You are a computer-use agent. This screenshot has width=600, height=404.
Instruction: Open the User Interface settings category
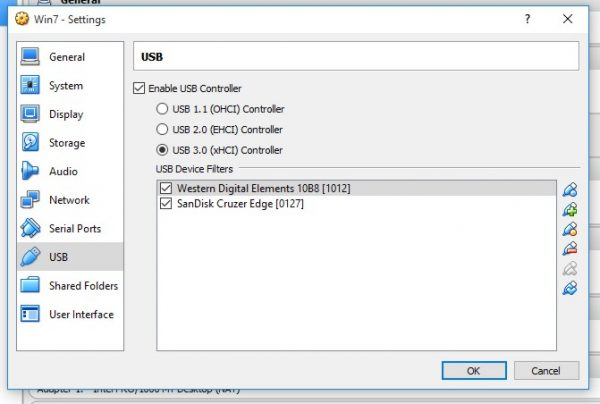tap(70, 314)
